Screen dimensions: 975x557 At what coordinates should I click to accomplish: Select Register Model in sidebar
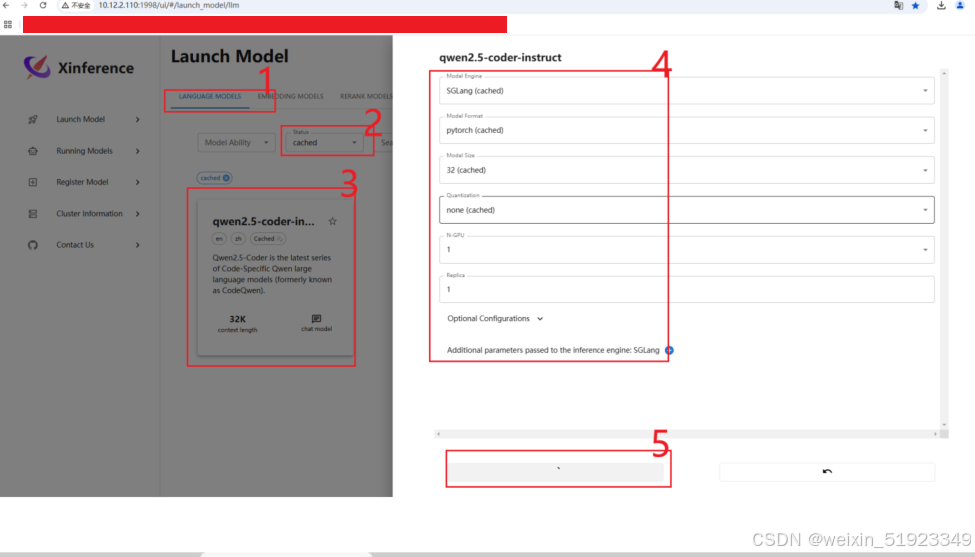[x=82, y=182]
